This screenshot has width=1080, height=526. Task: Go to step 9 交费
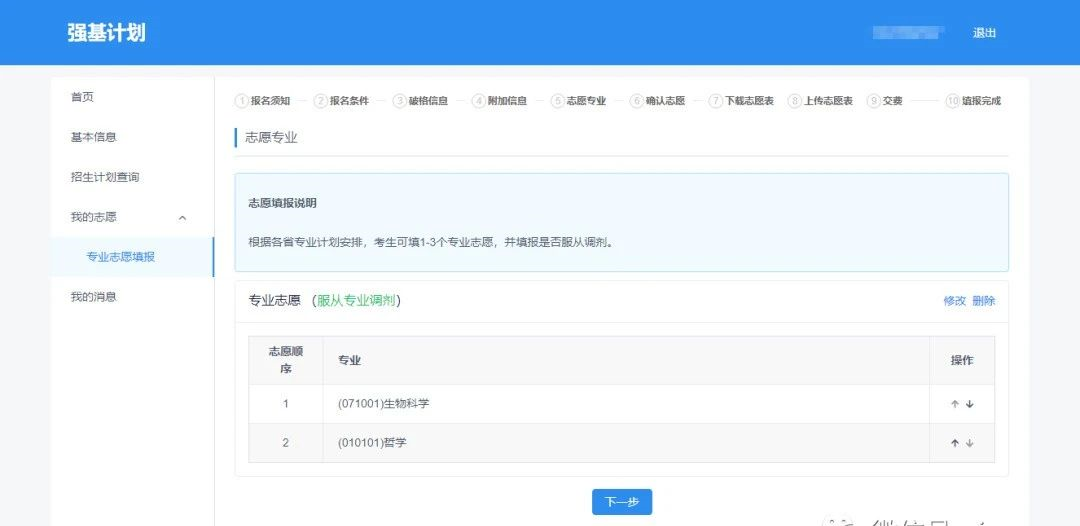[885, 101]
